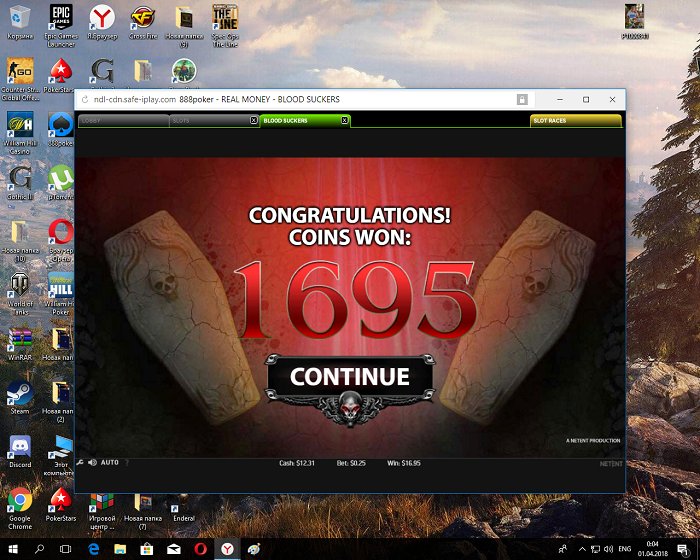Screen dimensions: 700x560
Task: Click the Cash: $12.31 balance text
Action: coord(297,463)
